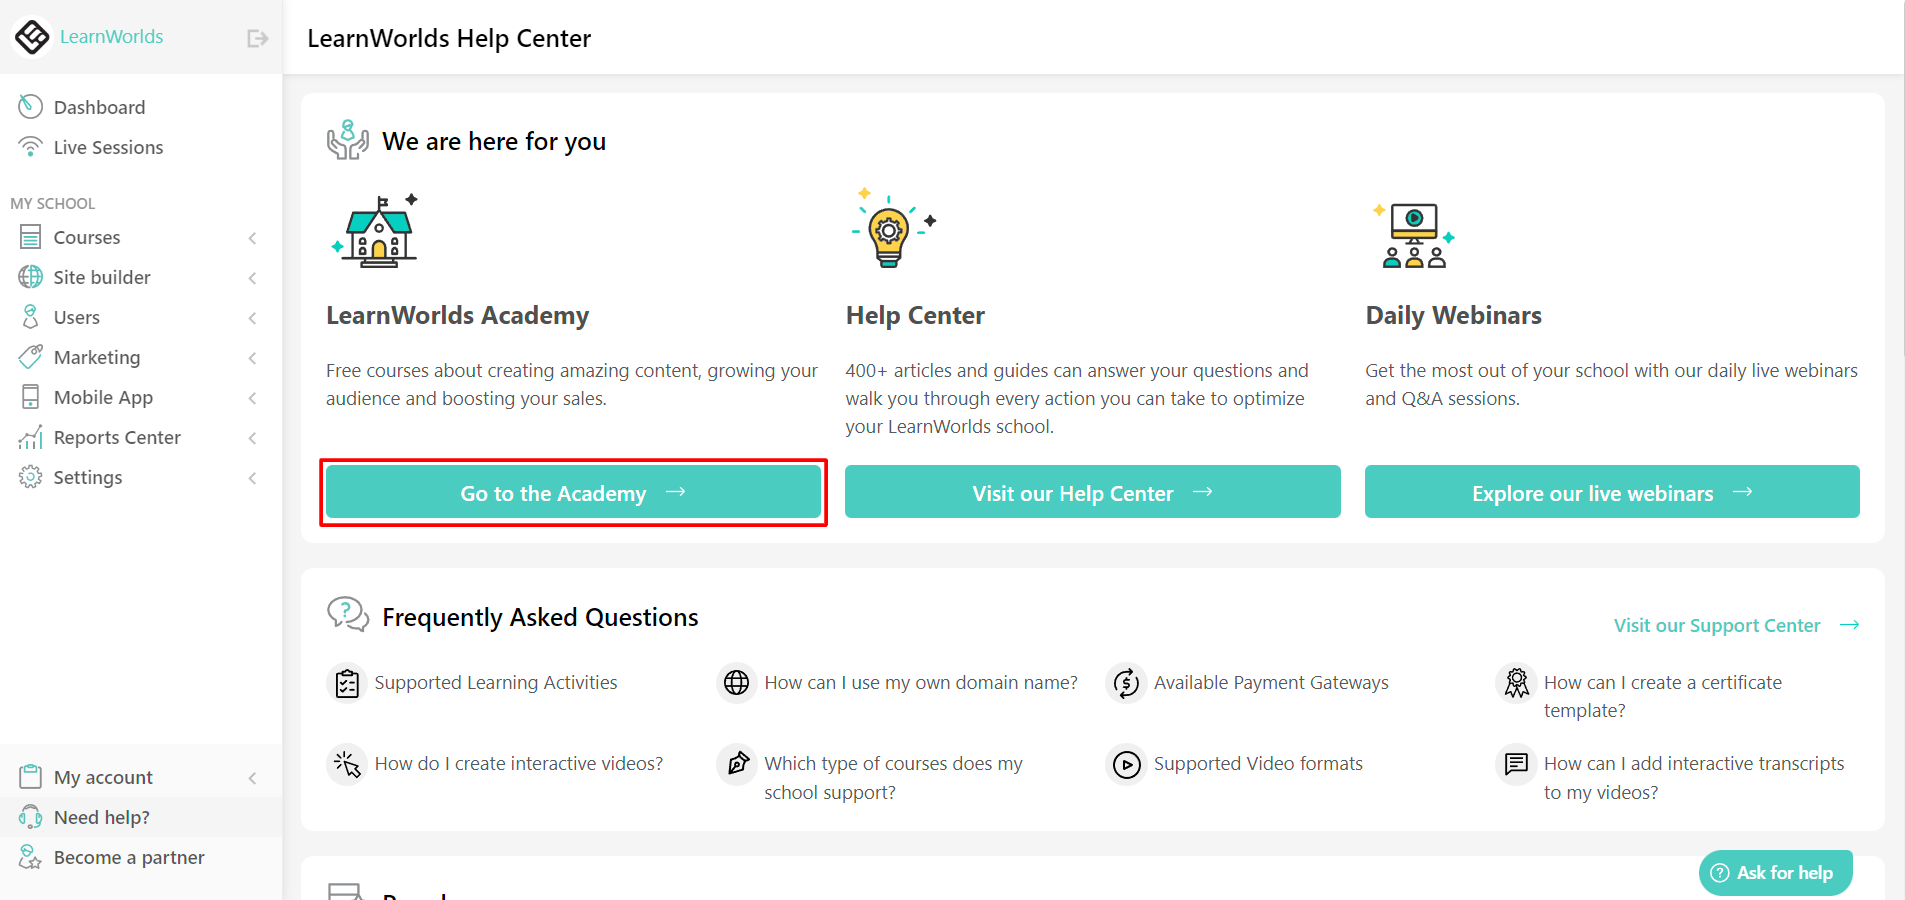Open Courses via the book icon
Image resolution: width=1905 pixels, height=900 pixels.
[x=31, y=237]
